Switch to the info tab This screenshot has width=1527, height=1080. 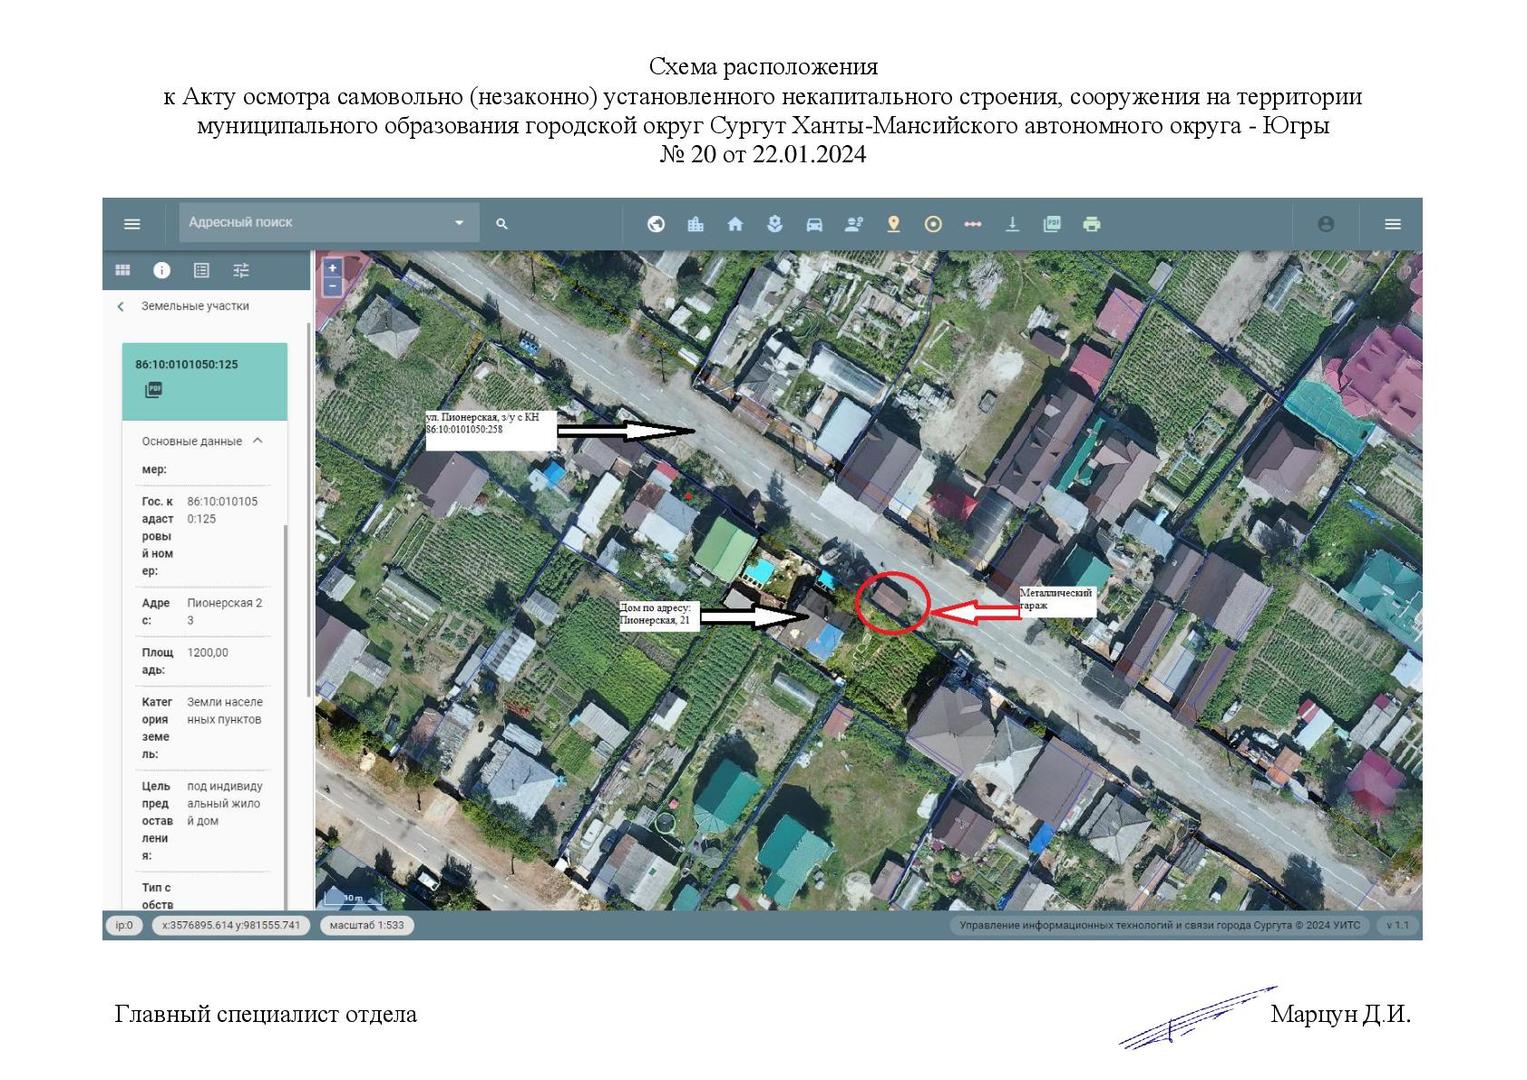[162, 270]
